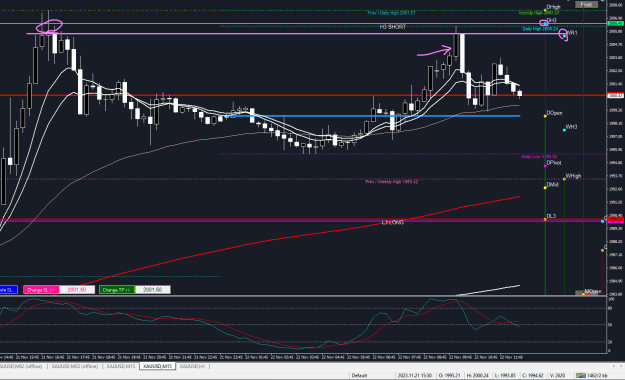The height and width of the screenshot is (380, 625).
Task: Click the 50 level on oscillator scale
Action: click(x=610, y=325)
